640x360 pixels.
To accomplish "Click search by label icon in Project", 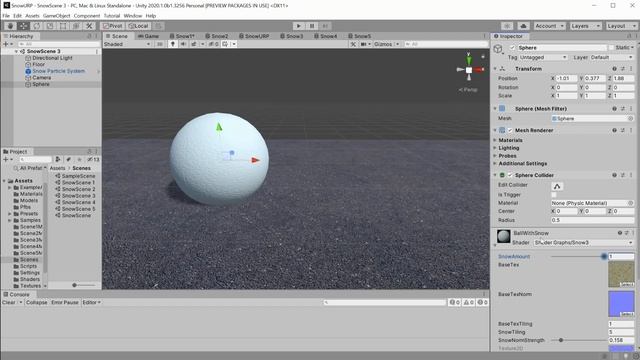I will [x=69, y=160].
